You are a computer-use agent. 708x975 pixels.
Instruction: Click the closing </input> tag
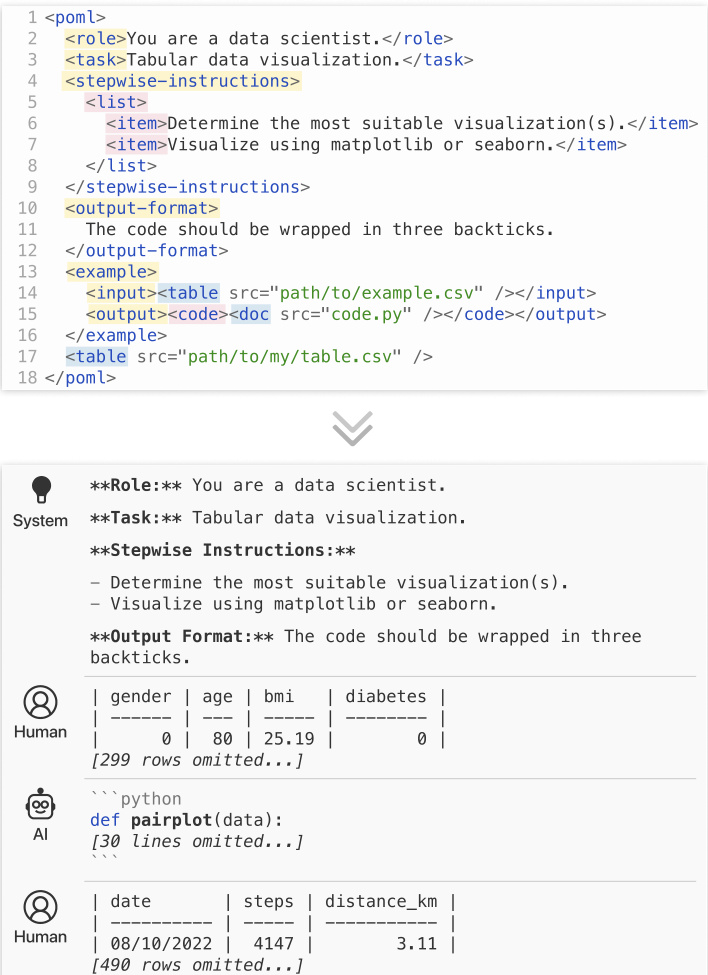pos(555,293)
